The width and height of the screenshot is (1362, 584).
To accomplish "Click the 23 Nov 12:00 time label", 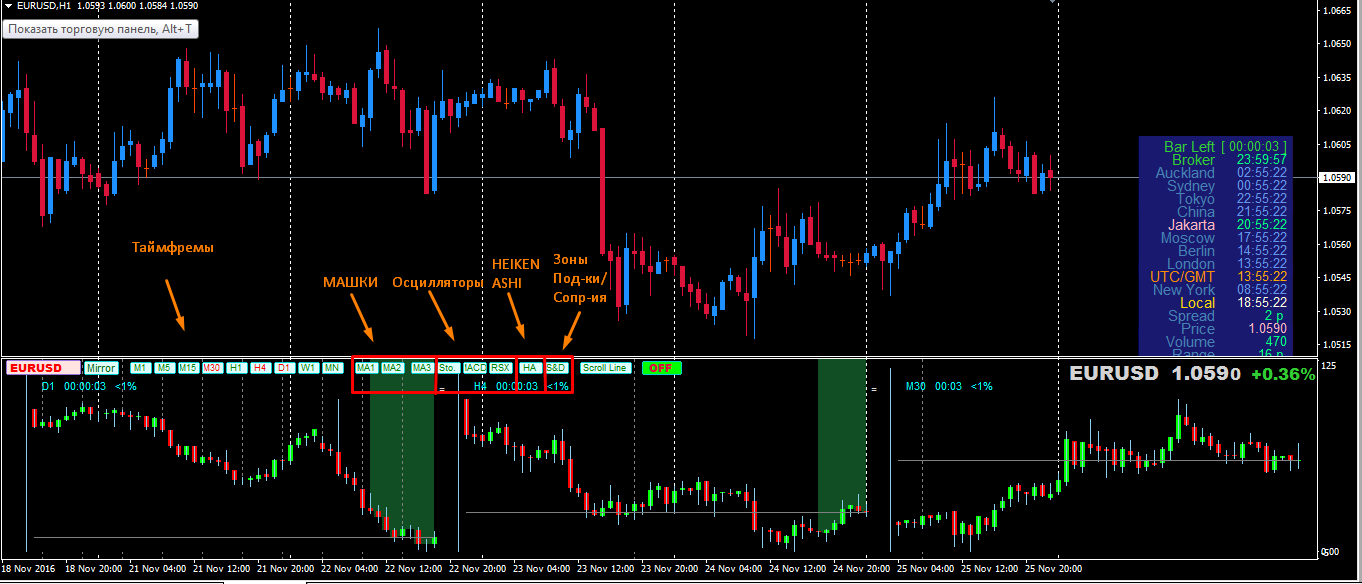I will 606,568.
